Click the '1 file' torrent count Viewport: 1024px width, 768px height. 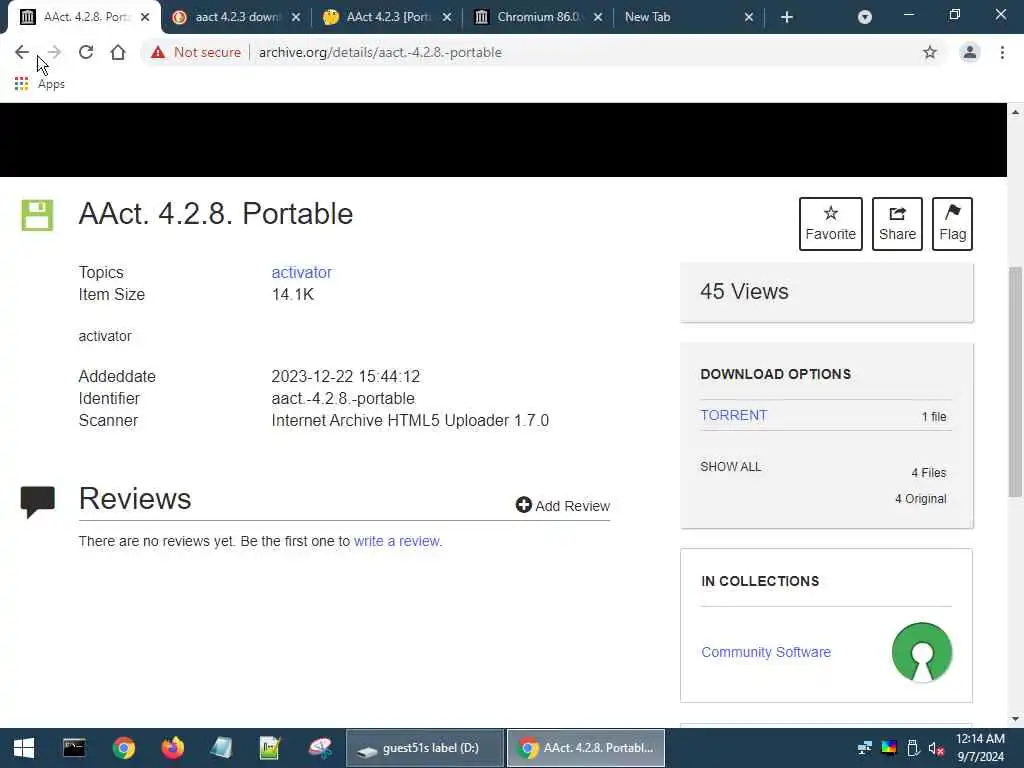pyautogui.click(x=934, y=417)
